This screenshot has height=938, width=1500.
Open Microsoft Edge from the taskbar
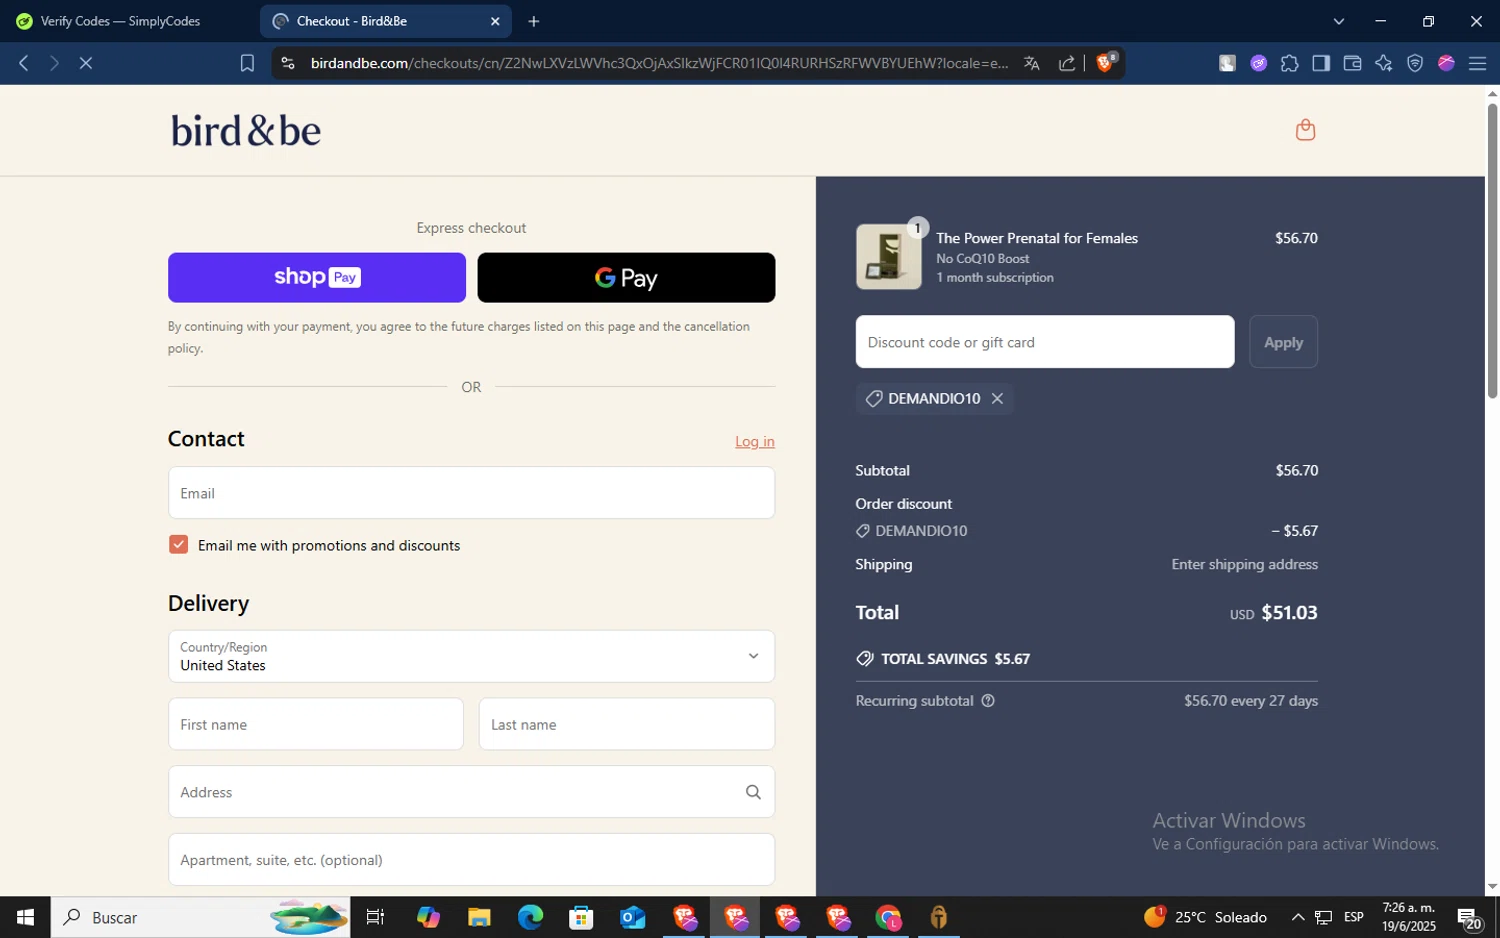530,918
